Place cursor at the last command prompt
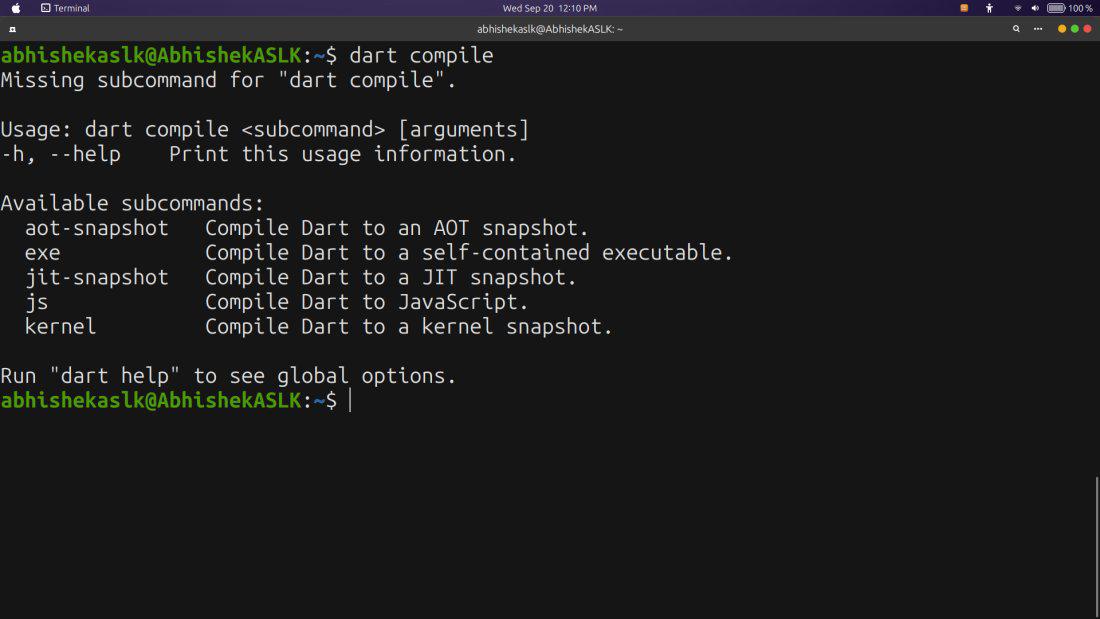 pos(350,401)
